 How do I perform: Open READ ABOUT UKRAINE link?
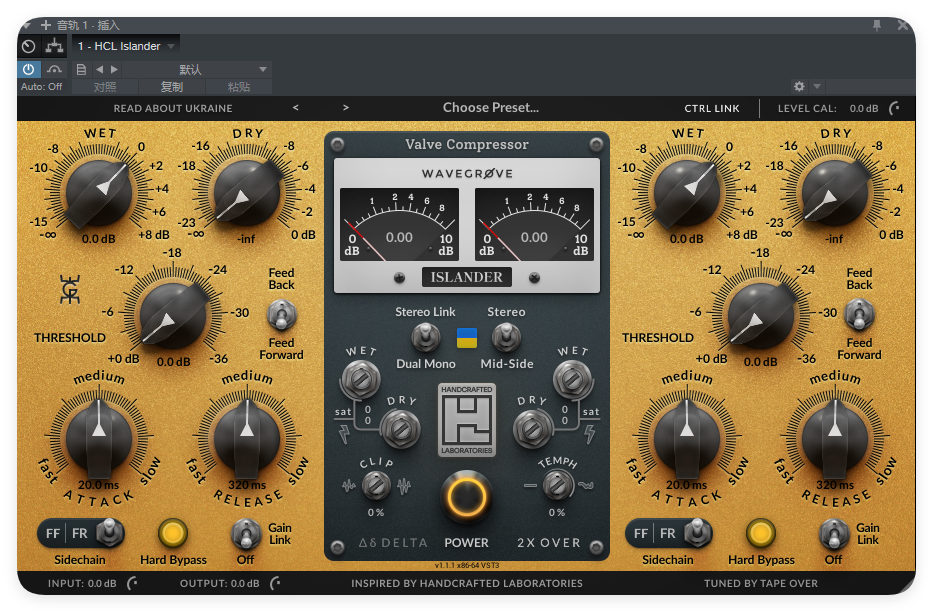(173, 108)
